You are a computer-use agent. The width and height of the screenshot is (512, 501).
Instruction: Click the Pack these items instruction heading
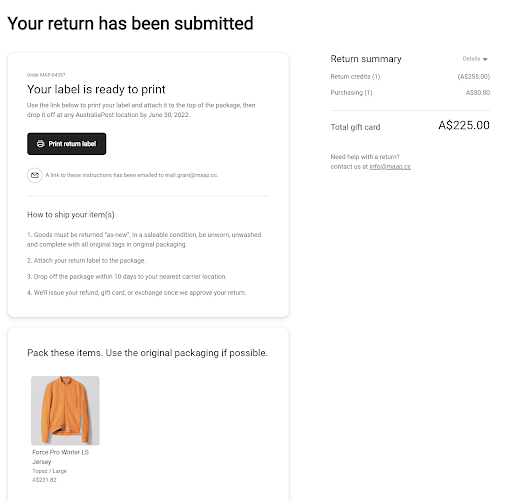pyautogui.click(x=147, y=353)
